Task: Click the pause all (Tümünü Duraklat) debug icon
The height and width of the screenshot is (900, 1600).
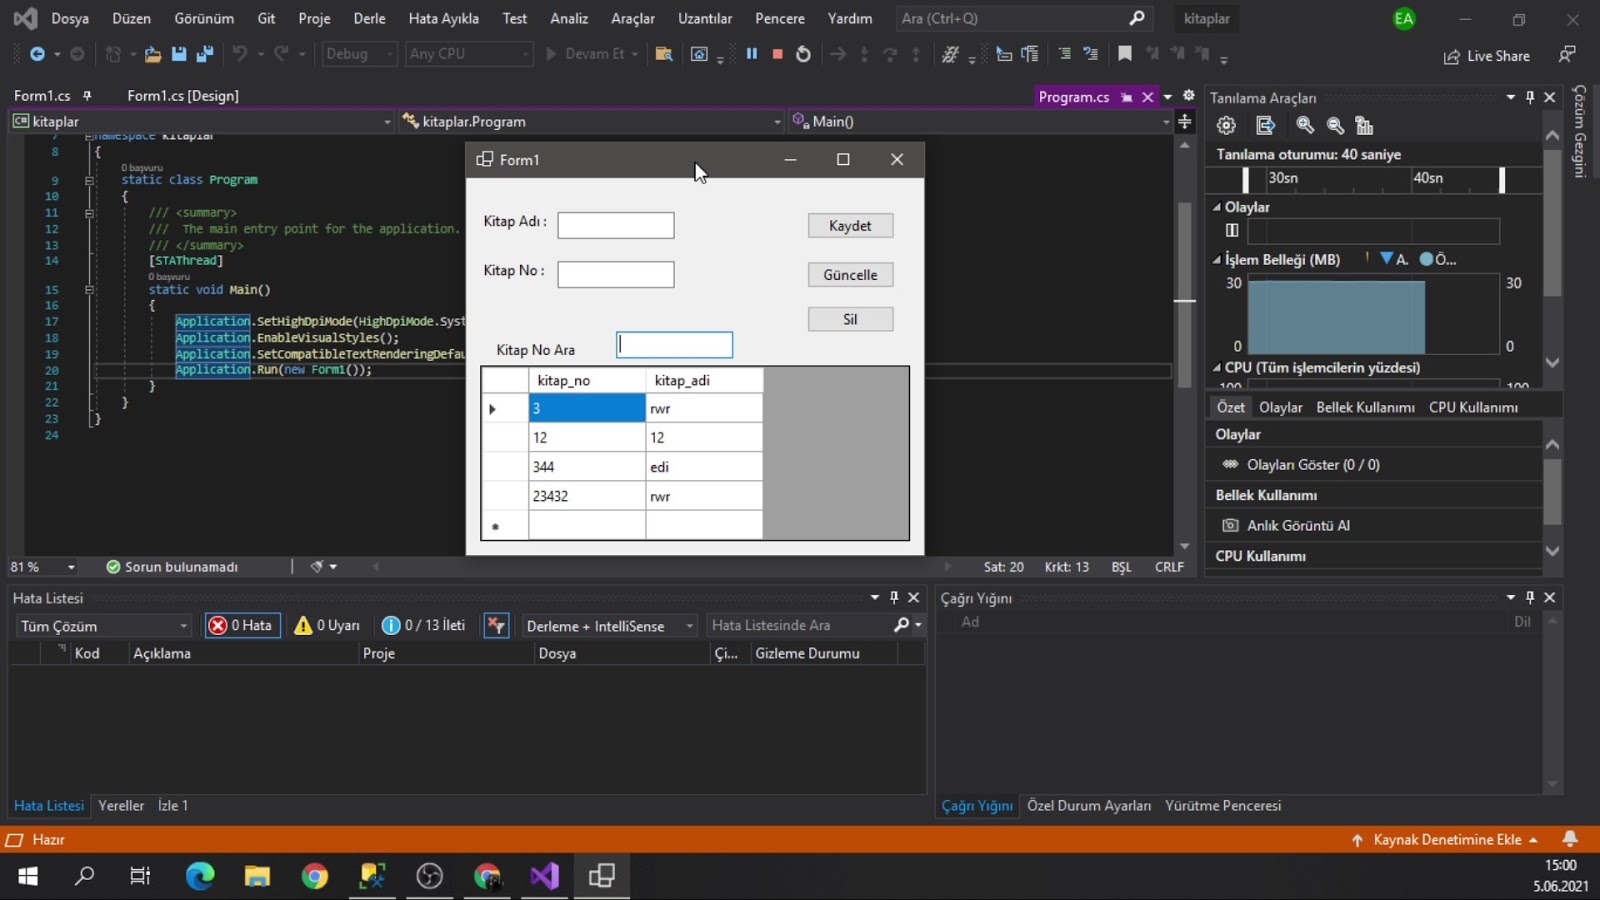Action: click(x=752, y=54)
